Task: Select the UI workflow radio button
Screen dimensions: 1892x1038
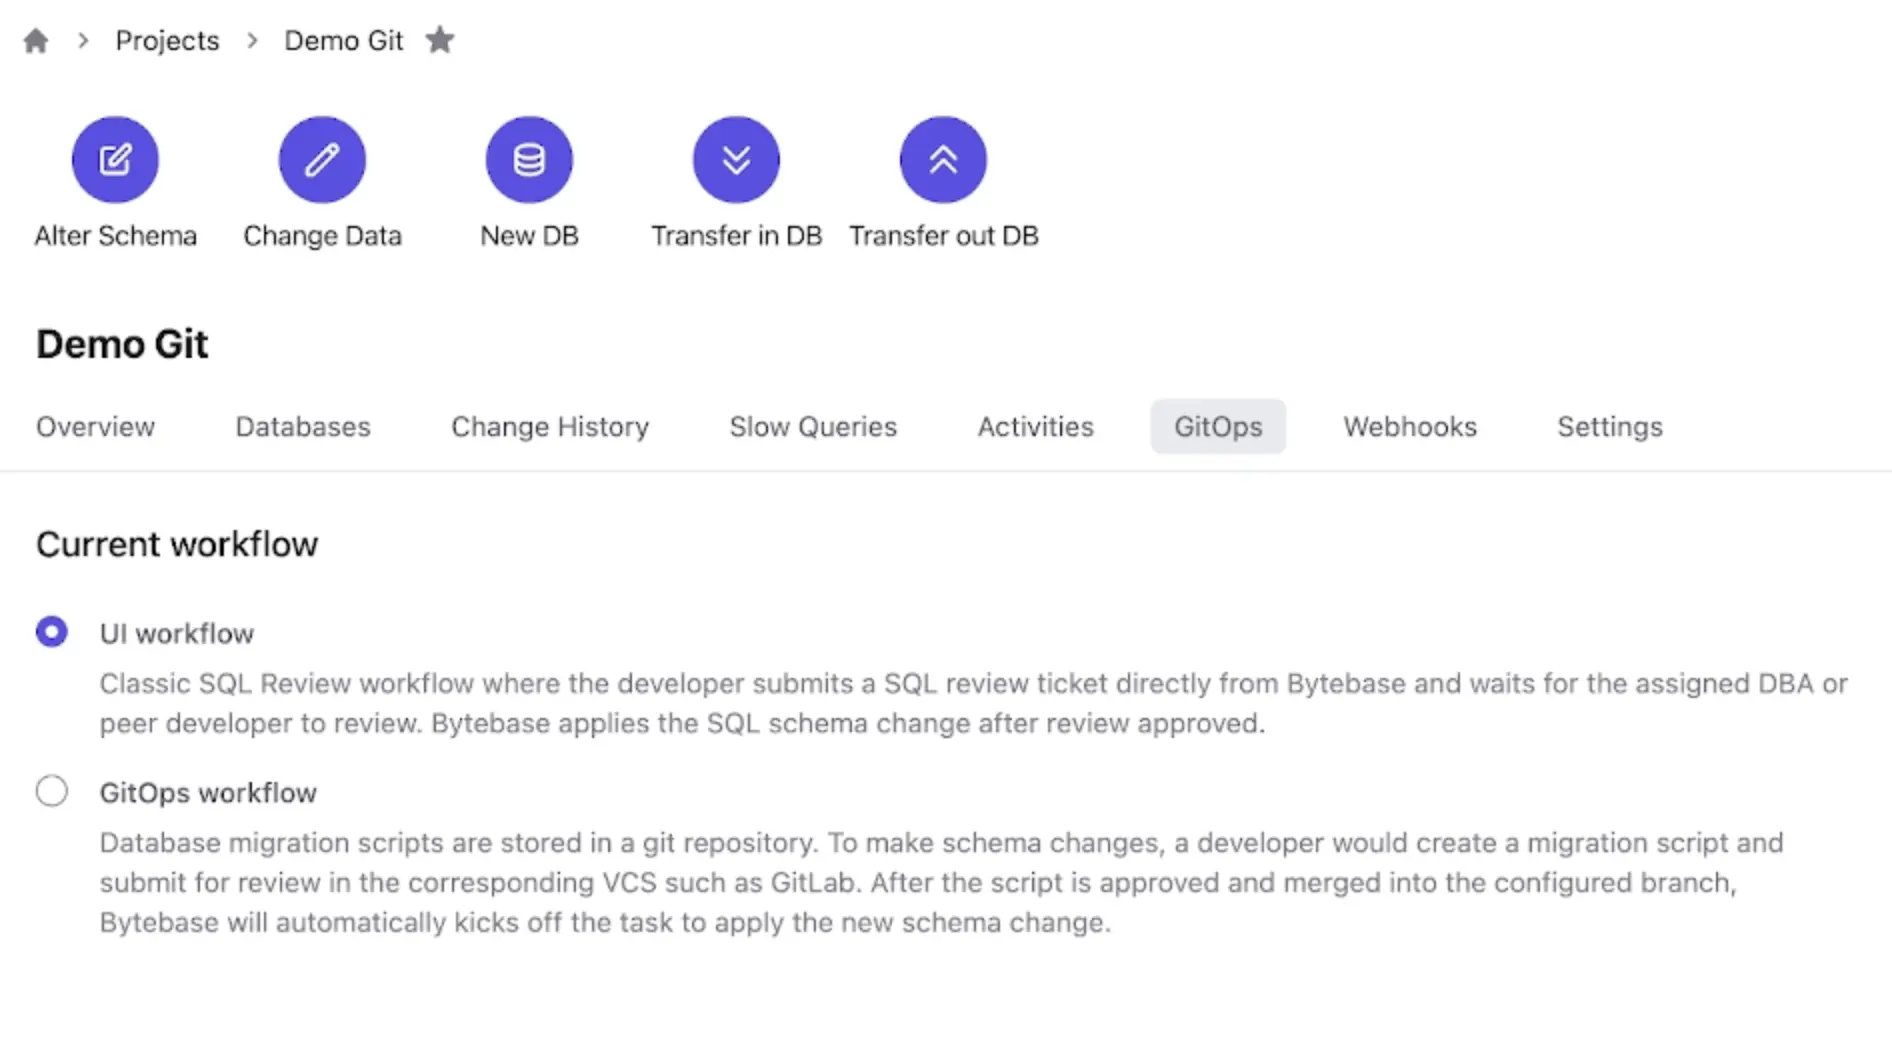Action: coord(52,631)
